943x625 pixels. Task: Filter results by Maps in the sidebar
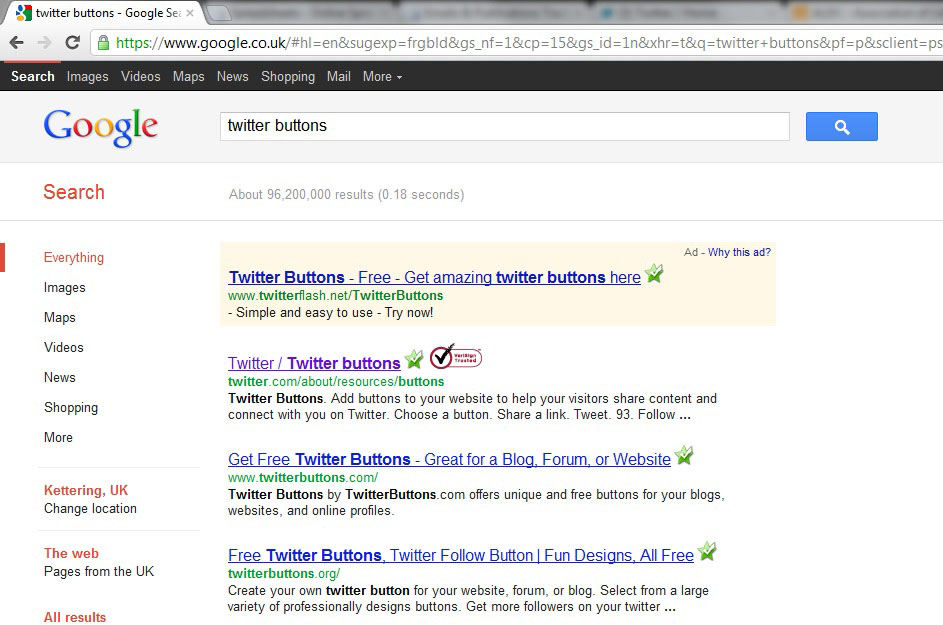60,318
